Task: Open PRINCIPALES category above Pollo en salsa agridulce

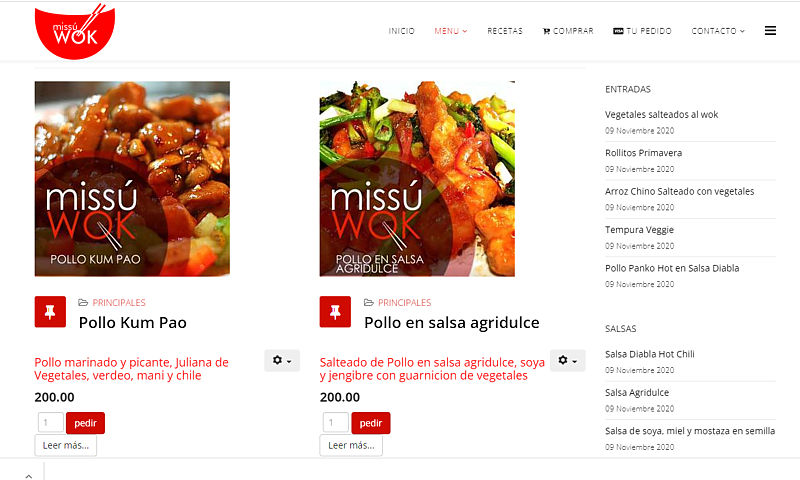Action: (404, 303)
